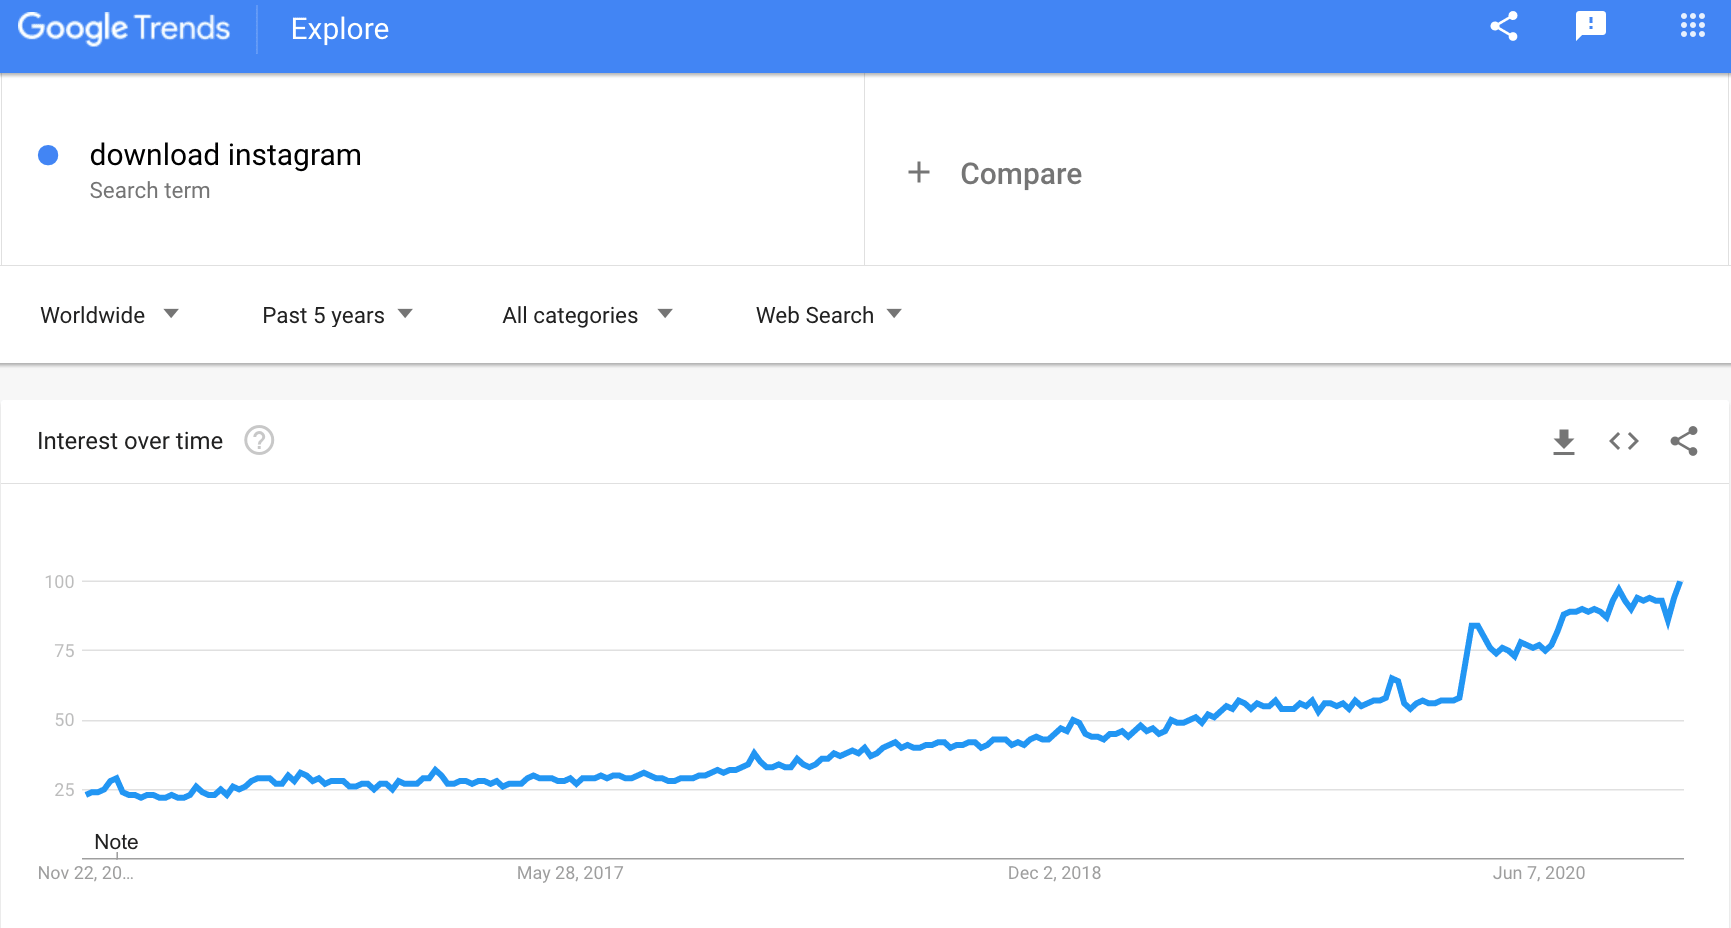Open the send feedback icon
Image resolution: width=1731 pixels, height=928 pixels.
[x=1590, y=27]
